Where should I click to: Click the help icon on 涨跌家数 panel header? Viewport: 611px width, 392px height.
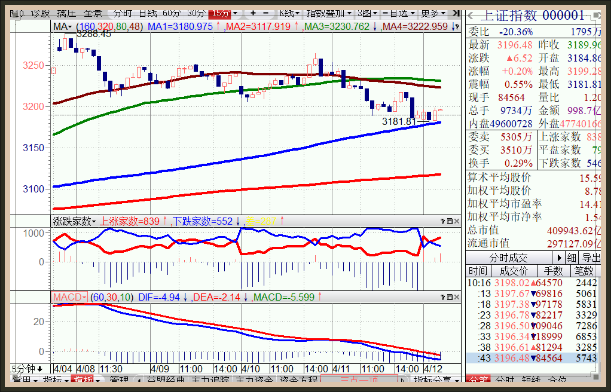(443, 221)
